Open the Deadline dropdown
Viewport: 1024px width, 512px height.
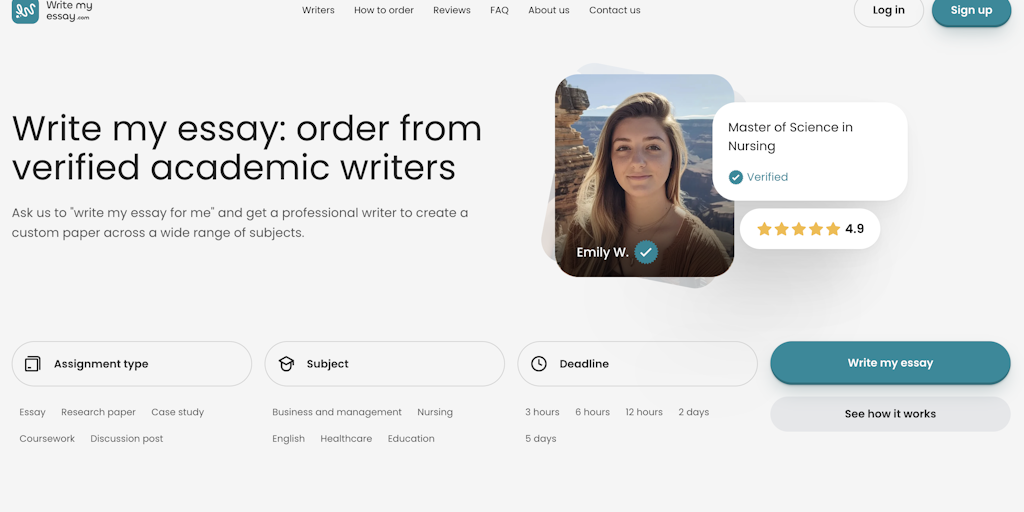(637, 364)
